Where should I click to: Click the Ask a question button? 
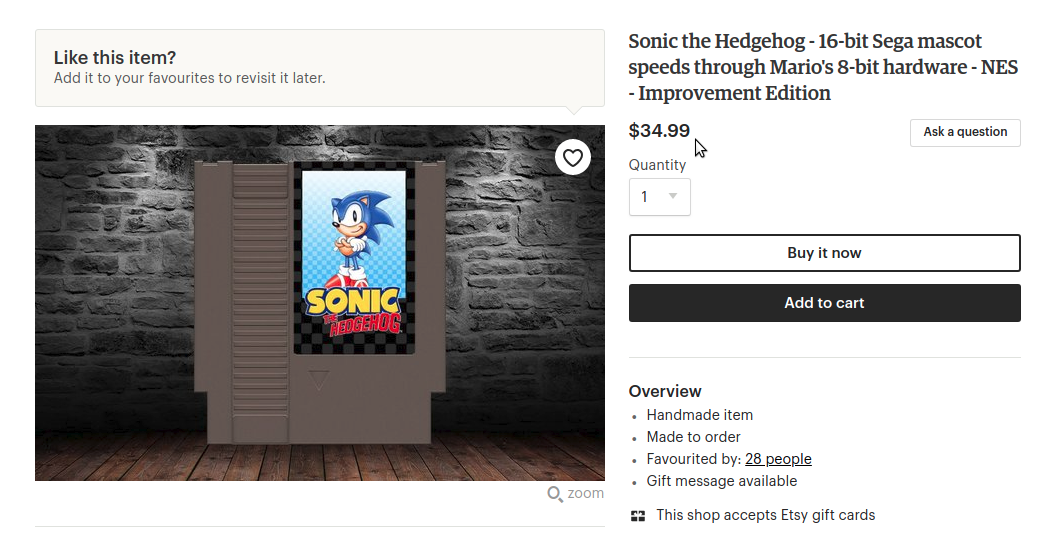click(965, 132)
